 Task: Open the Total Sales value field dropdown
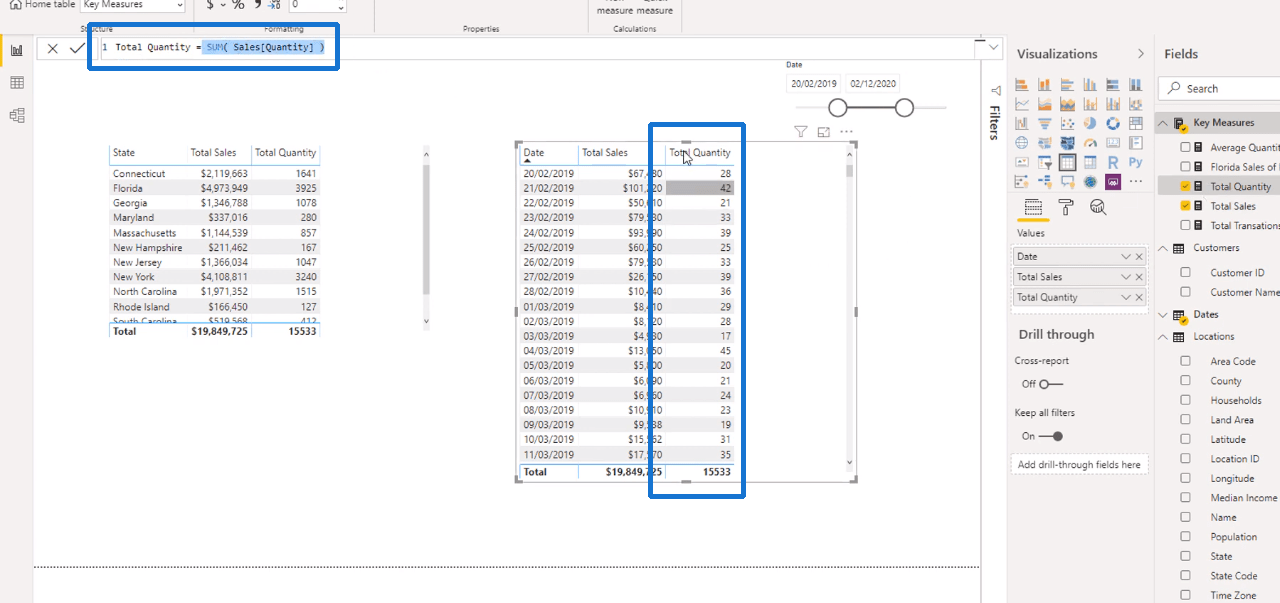tap(1127, 277)
